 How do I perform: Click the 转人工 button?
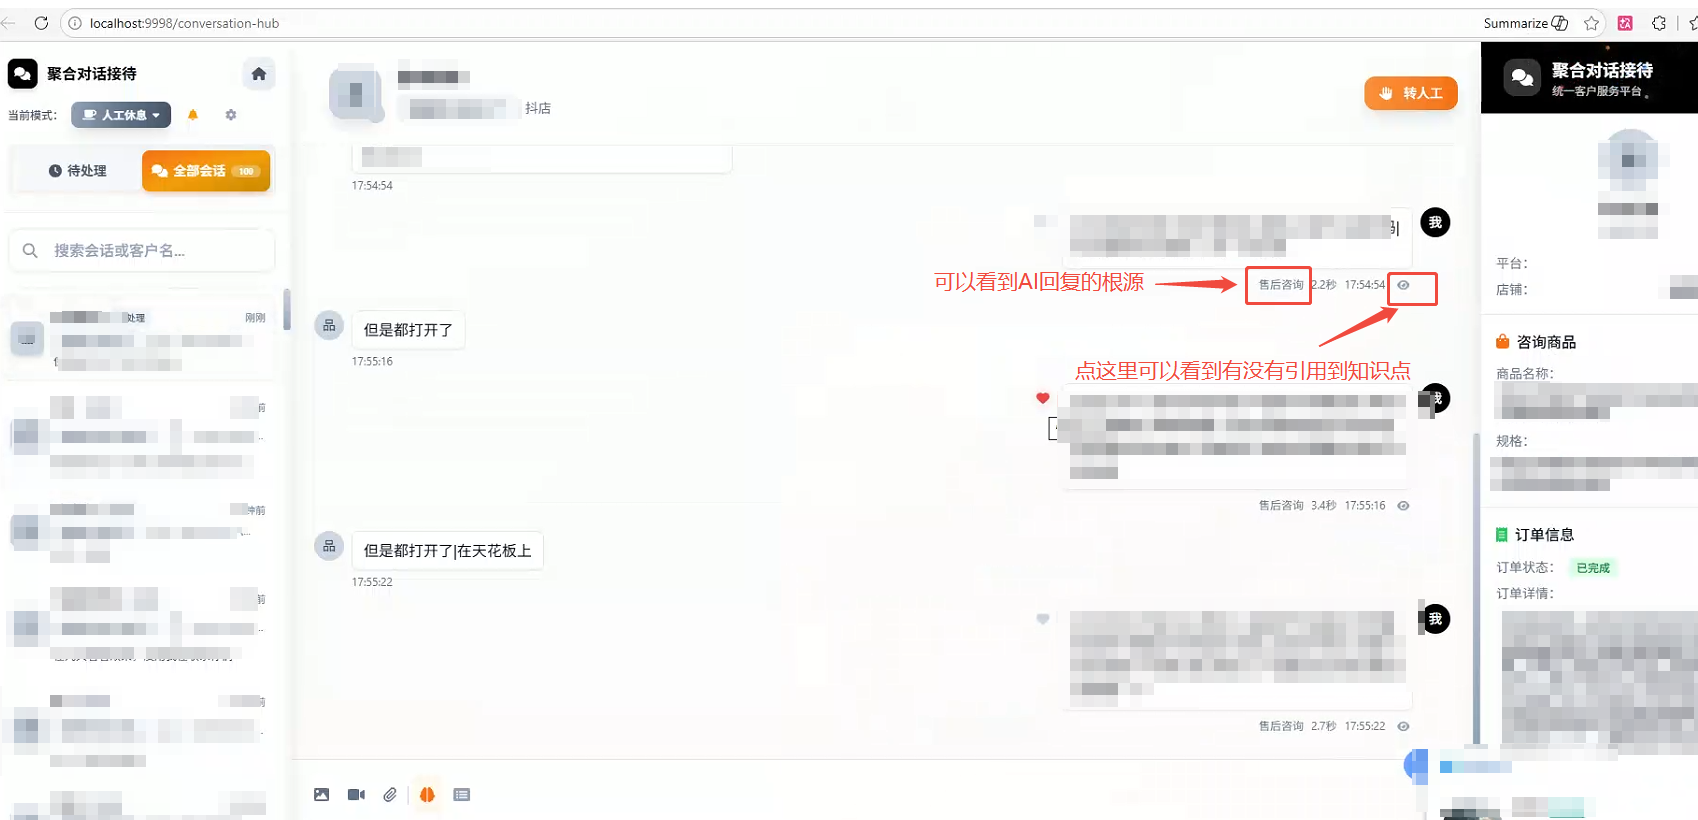(x=1411, y=93)
